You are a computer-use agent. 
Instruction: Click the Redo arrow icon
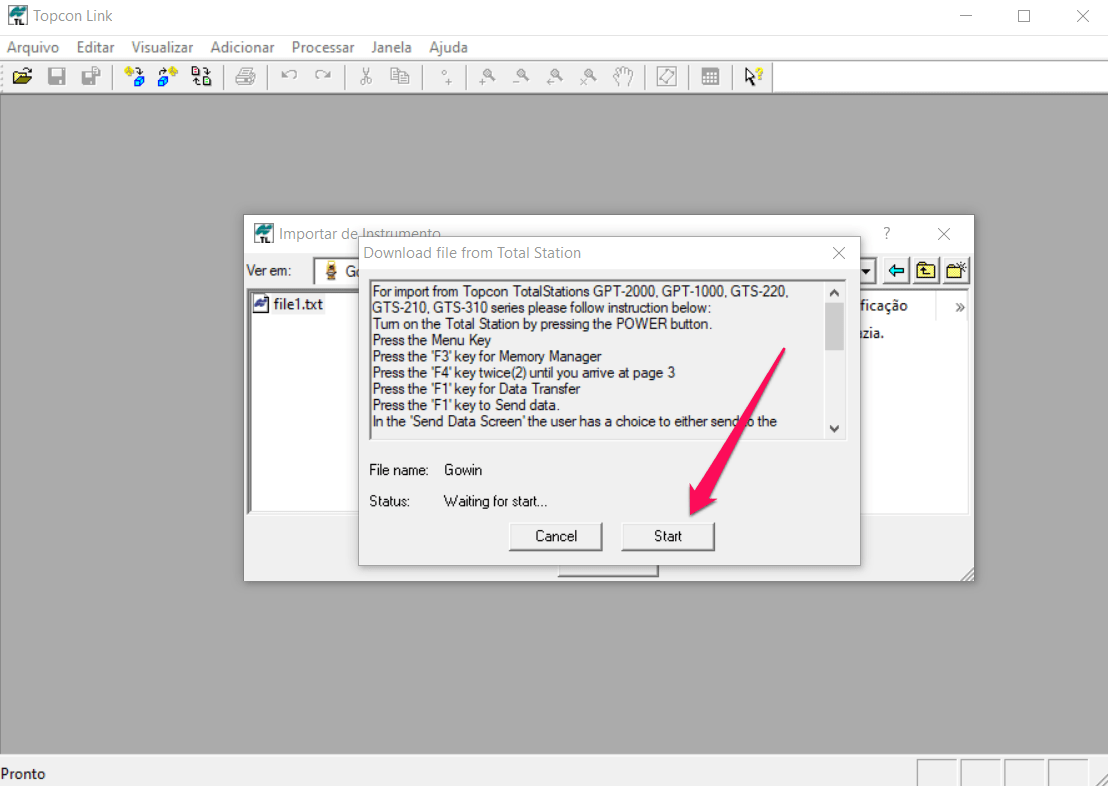[323, 76]
